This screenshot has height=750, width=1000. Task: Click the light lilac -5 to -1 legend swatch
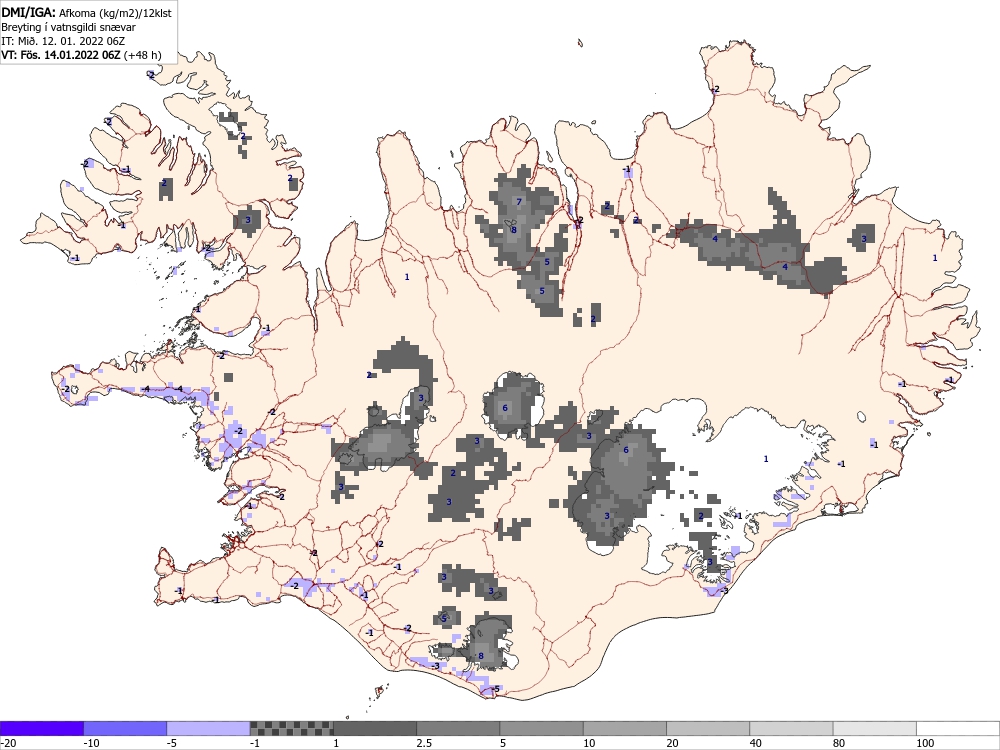pyautogui.click(x=209, y=728)
